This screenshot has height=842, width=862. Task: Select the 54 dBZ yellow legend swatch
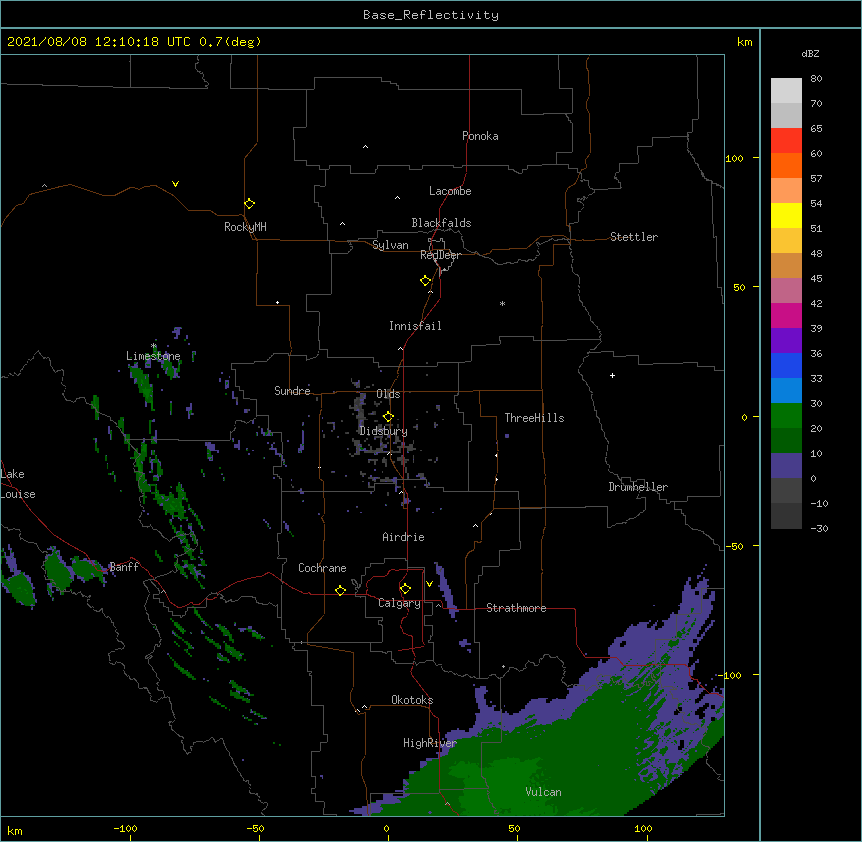(x=786, y=215)
